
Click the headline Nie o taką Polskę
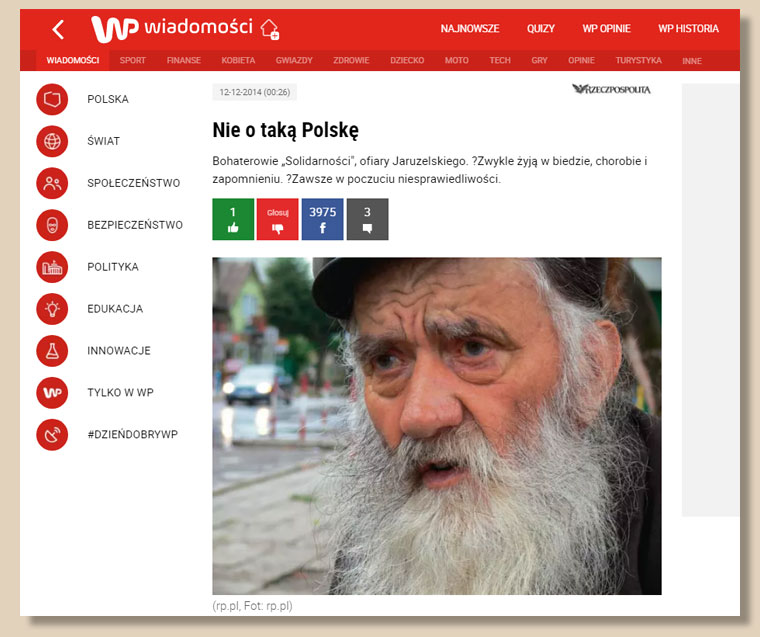click(x=285, y=130)
